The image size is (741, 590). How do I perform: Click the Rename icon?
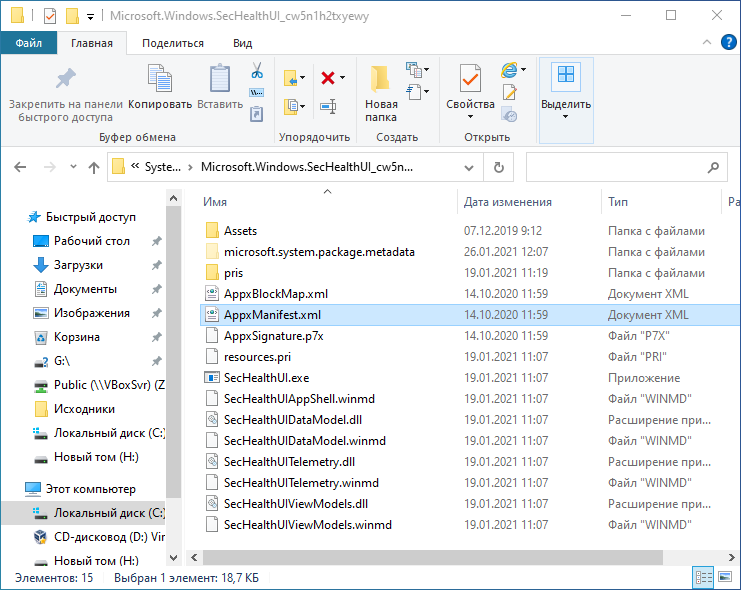coord(328,106)
